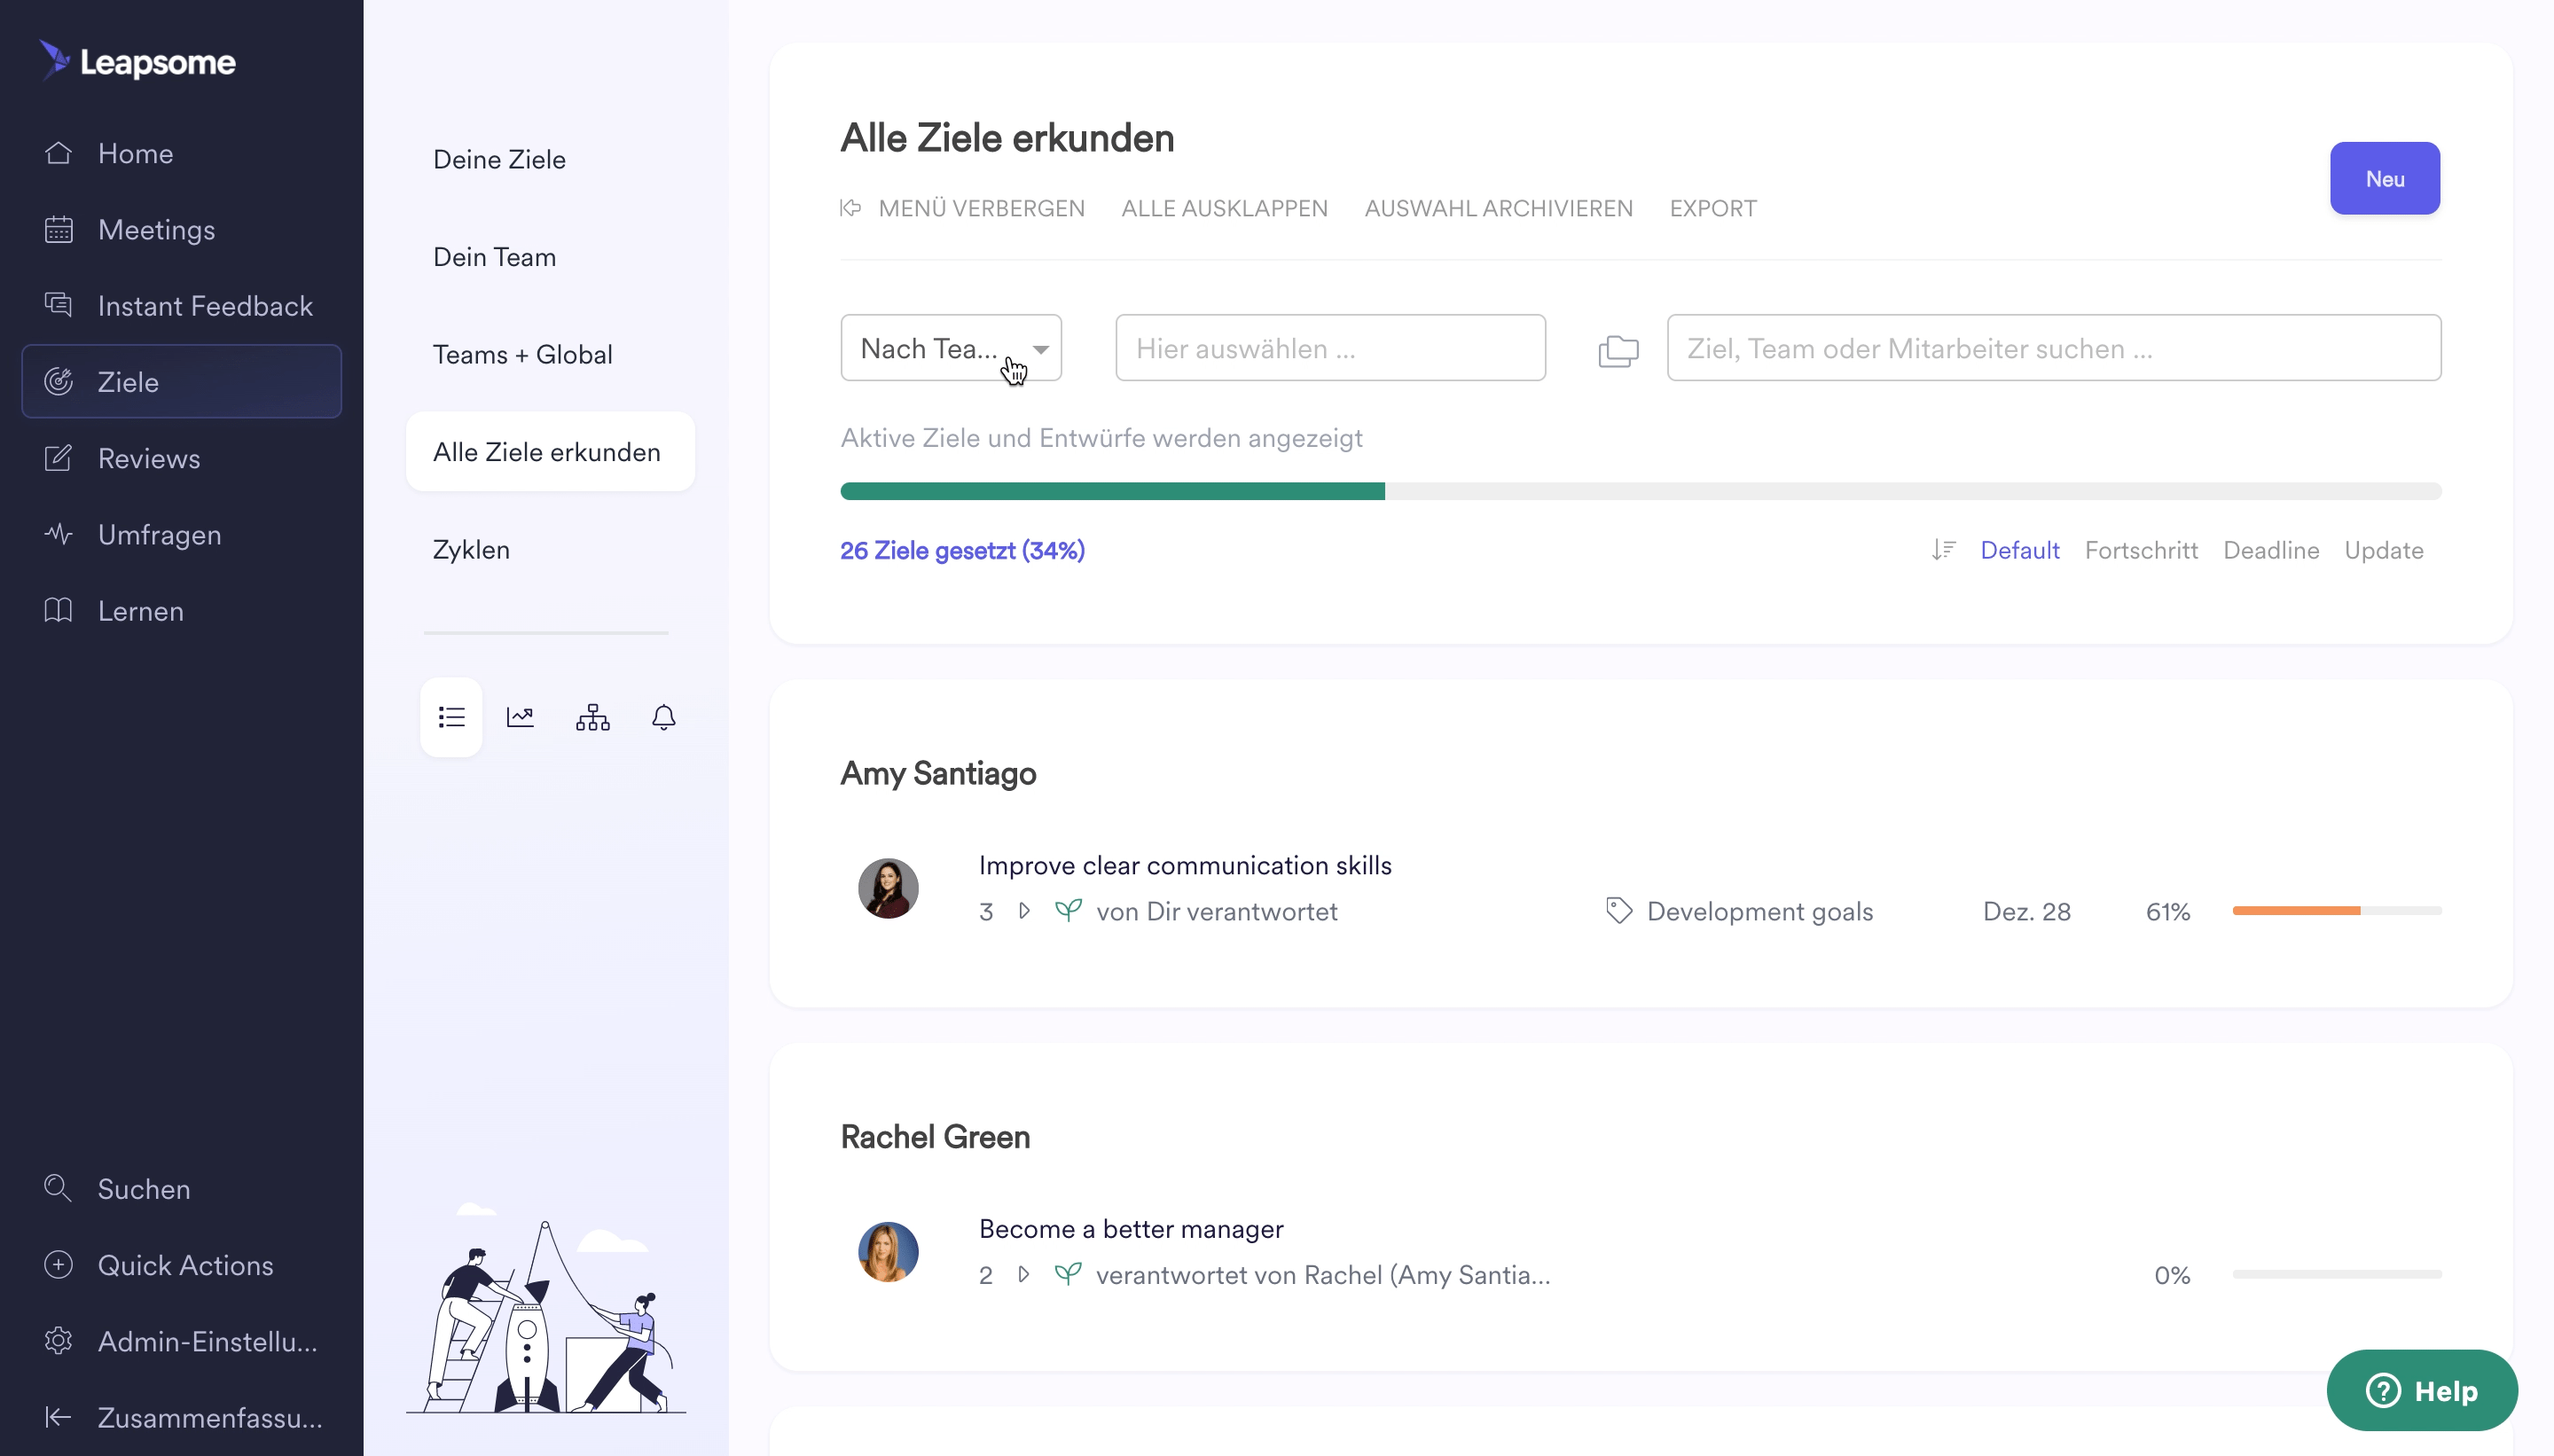Open the progress chart view icon
Image resolution: width=2554 pixels, height=1456 pixels.
(520, 717)
